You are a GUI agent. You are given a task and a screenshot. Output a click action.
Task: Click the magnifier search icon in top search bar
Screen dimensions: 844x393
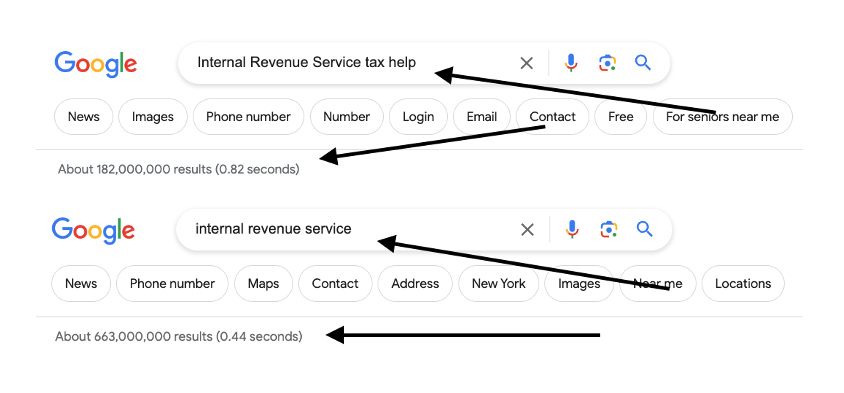[643, 63]
